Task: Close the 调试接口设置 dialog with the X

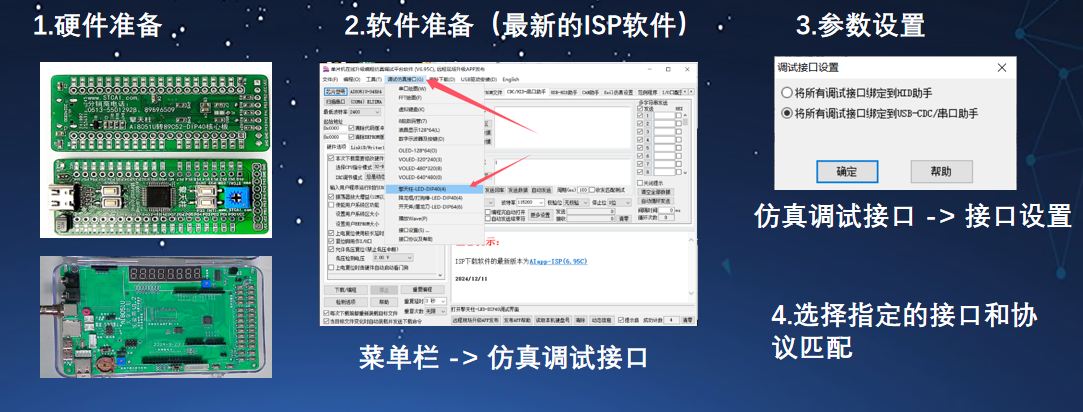Action: pos(1001,67)
